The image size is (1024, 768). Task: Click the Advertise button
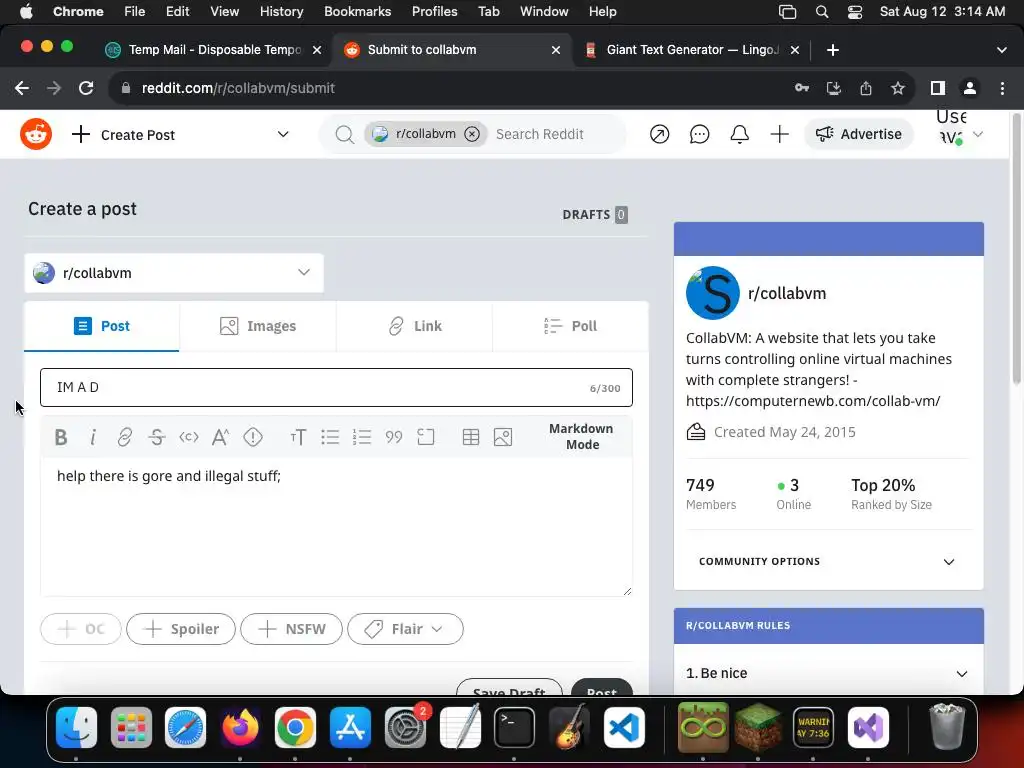tap(859, 134)
